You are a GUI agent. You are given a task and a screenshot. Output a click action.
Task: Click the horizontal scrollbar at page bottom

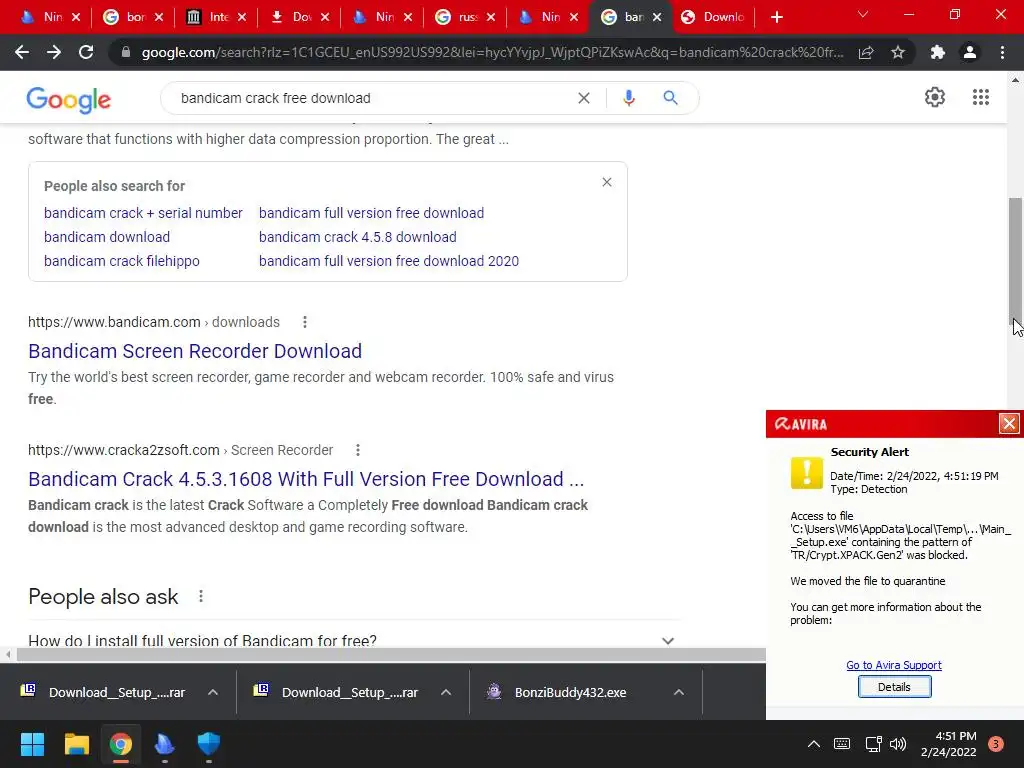point(391,654)
